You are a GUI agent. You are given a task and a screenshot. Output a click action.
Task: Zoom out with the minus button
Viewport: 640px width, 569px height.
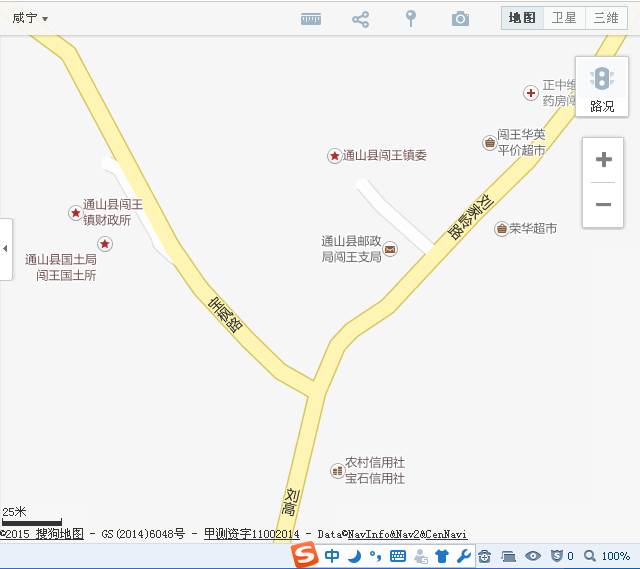tap(603, 204)
